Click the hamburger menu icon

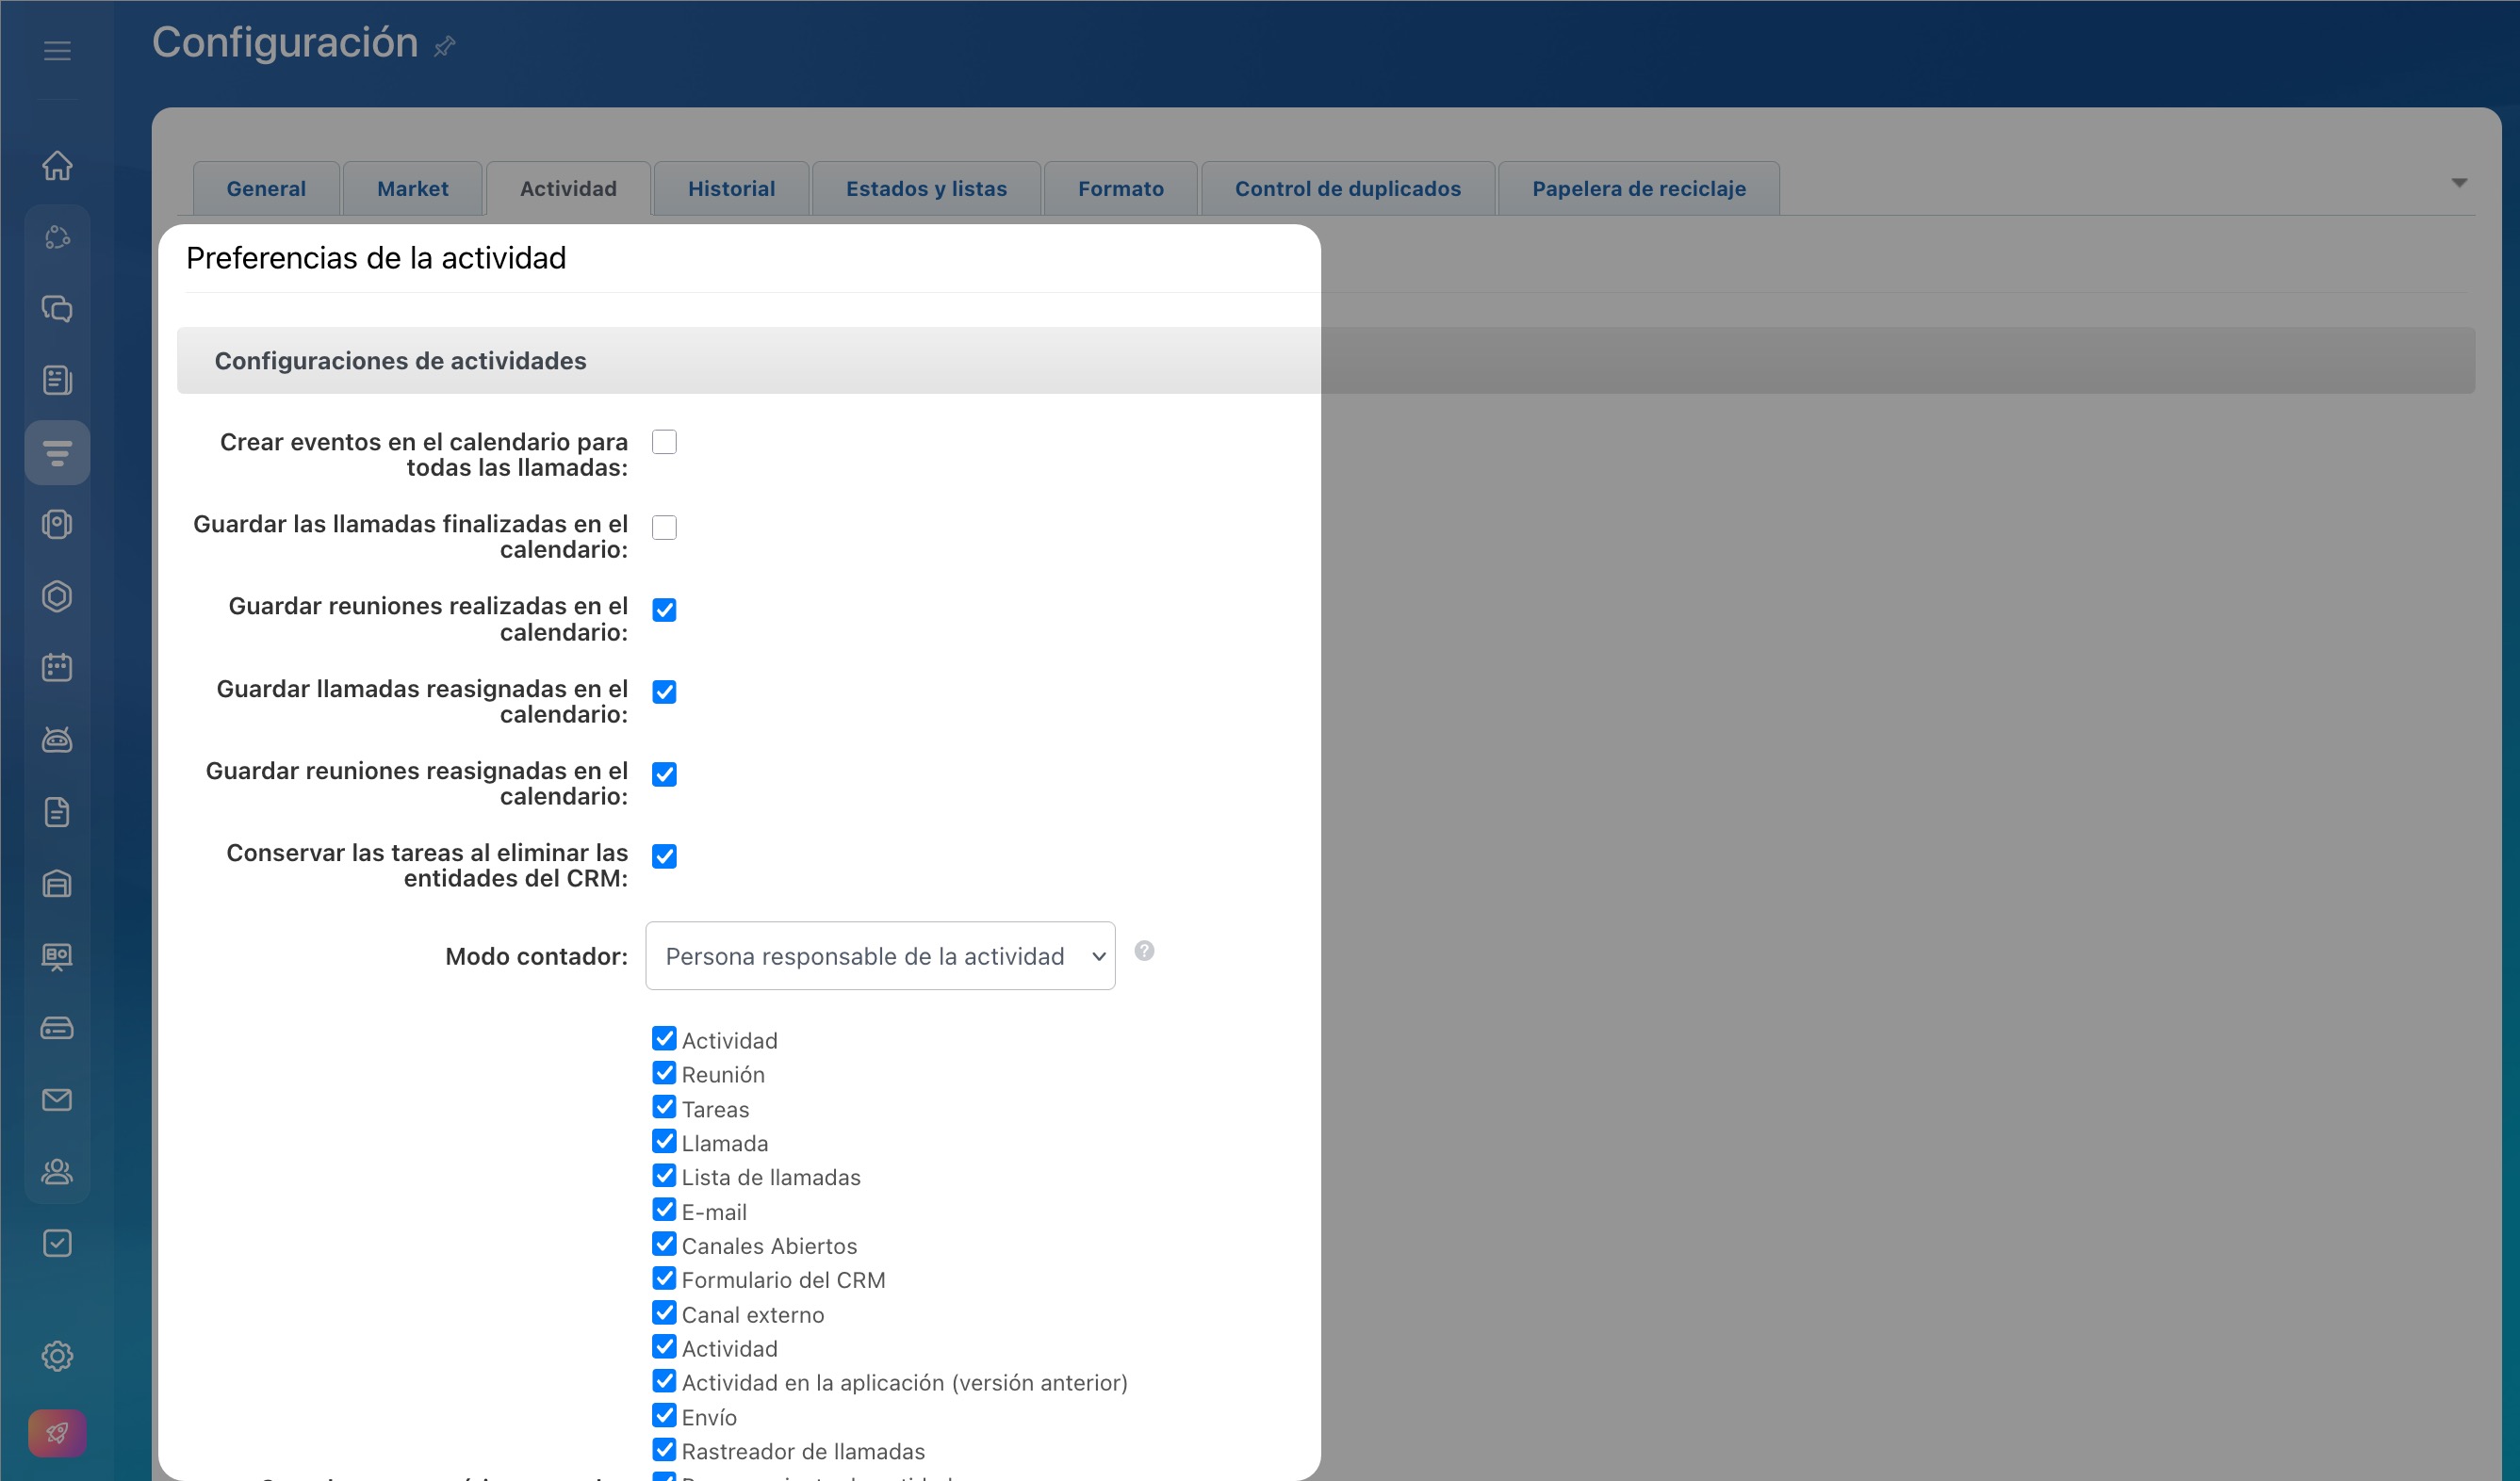(57, 50)
